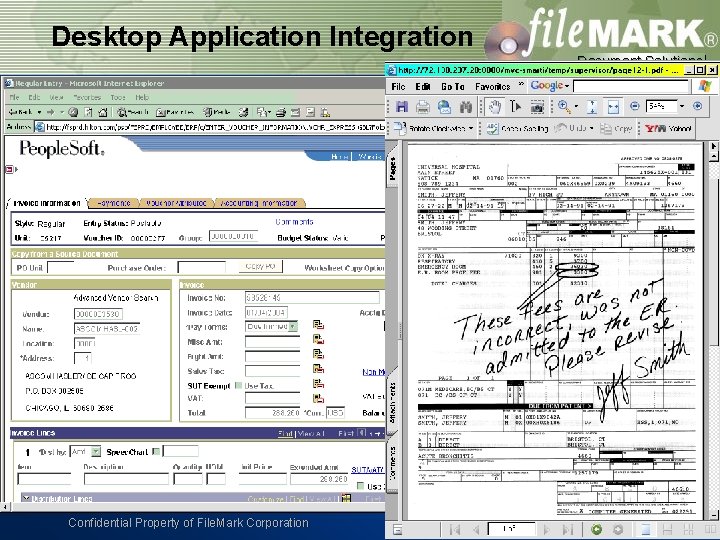This screenshot has height=540, width=720.
Task: Click the Fit Page icon in PDF viewer
Action: click(592, 107)
